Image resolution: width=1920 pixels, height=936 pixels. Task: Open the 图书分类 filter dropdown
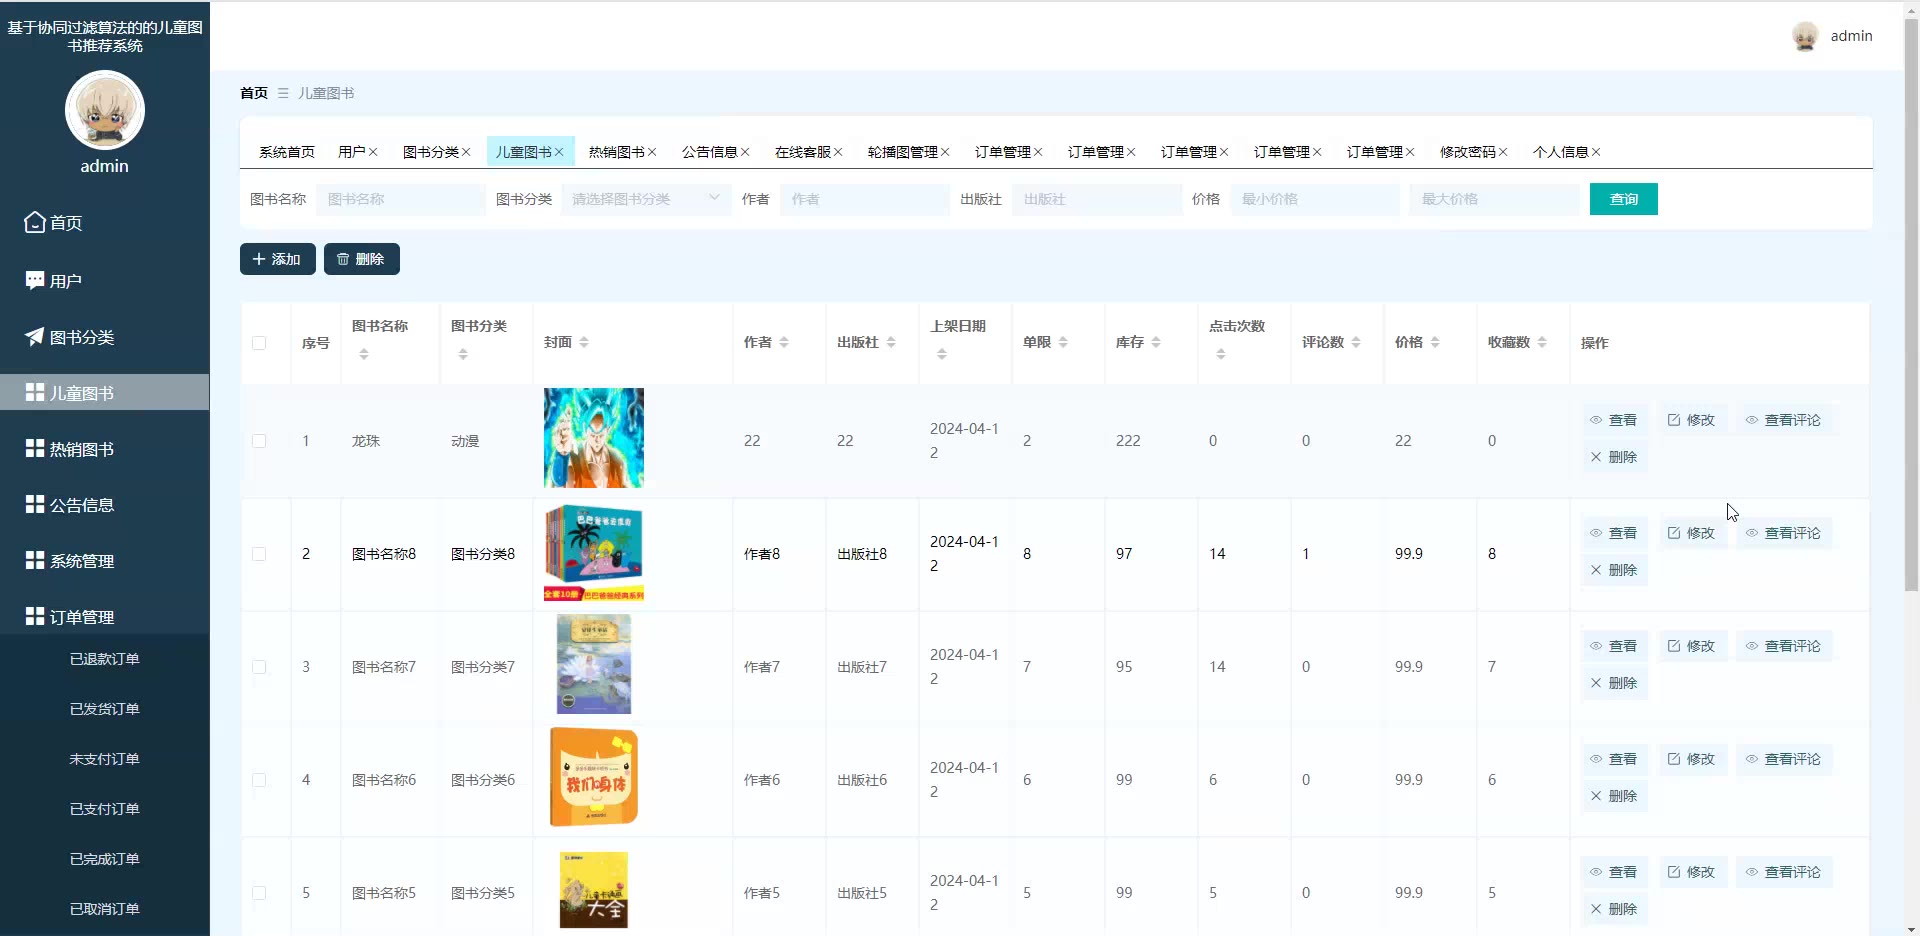(645, 199)
